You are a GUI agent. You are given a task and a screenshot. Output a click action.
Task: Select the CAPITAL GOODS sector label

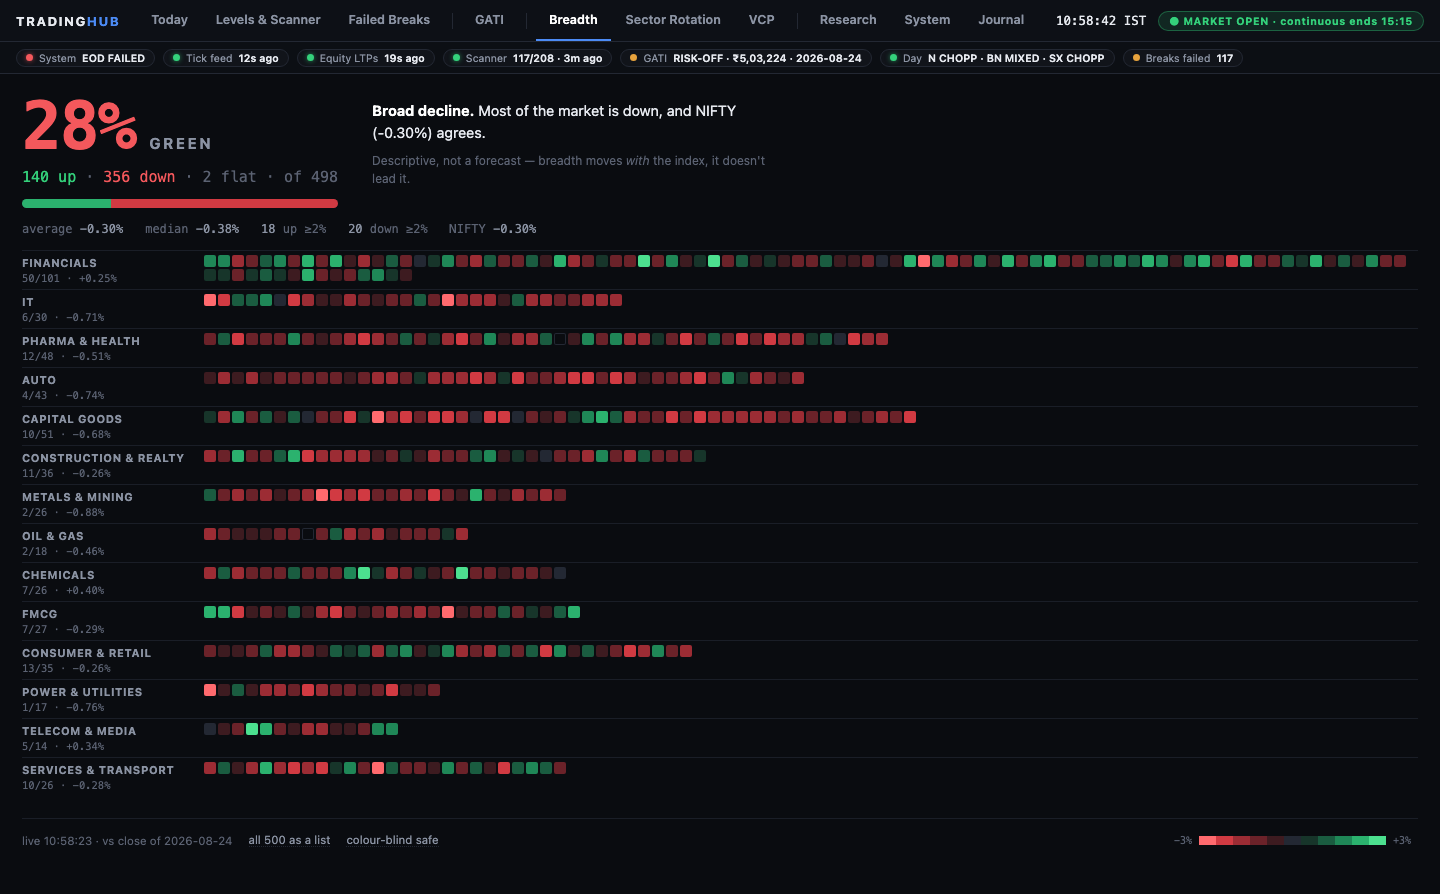(72, 419)
